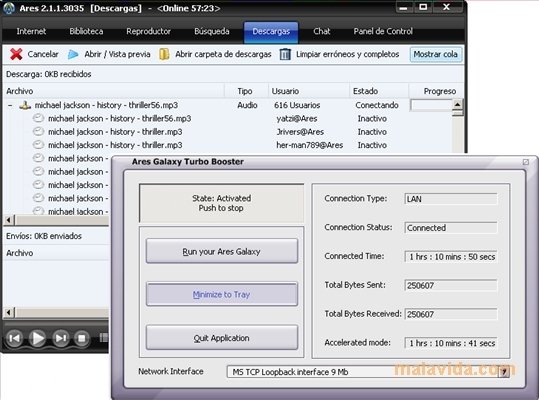Click the clock icon beside yatzi@Ares source row
Screen dimensions: 539x400
pyautogui.click(x=38, y=118)
